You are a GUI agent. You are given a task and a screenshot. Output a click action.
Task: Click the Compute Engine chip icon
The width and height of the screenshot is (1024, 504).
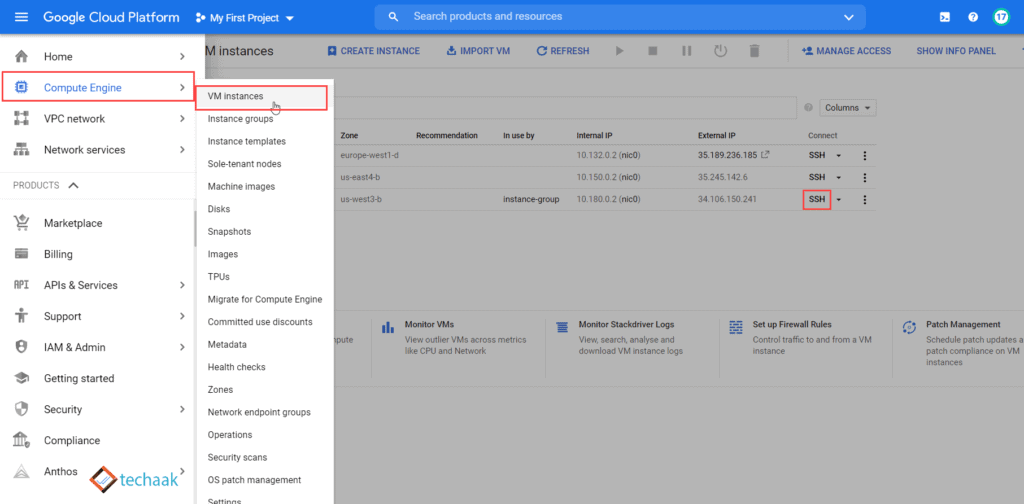pyautogui.click(x=22, y=87)
